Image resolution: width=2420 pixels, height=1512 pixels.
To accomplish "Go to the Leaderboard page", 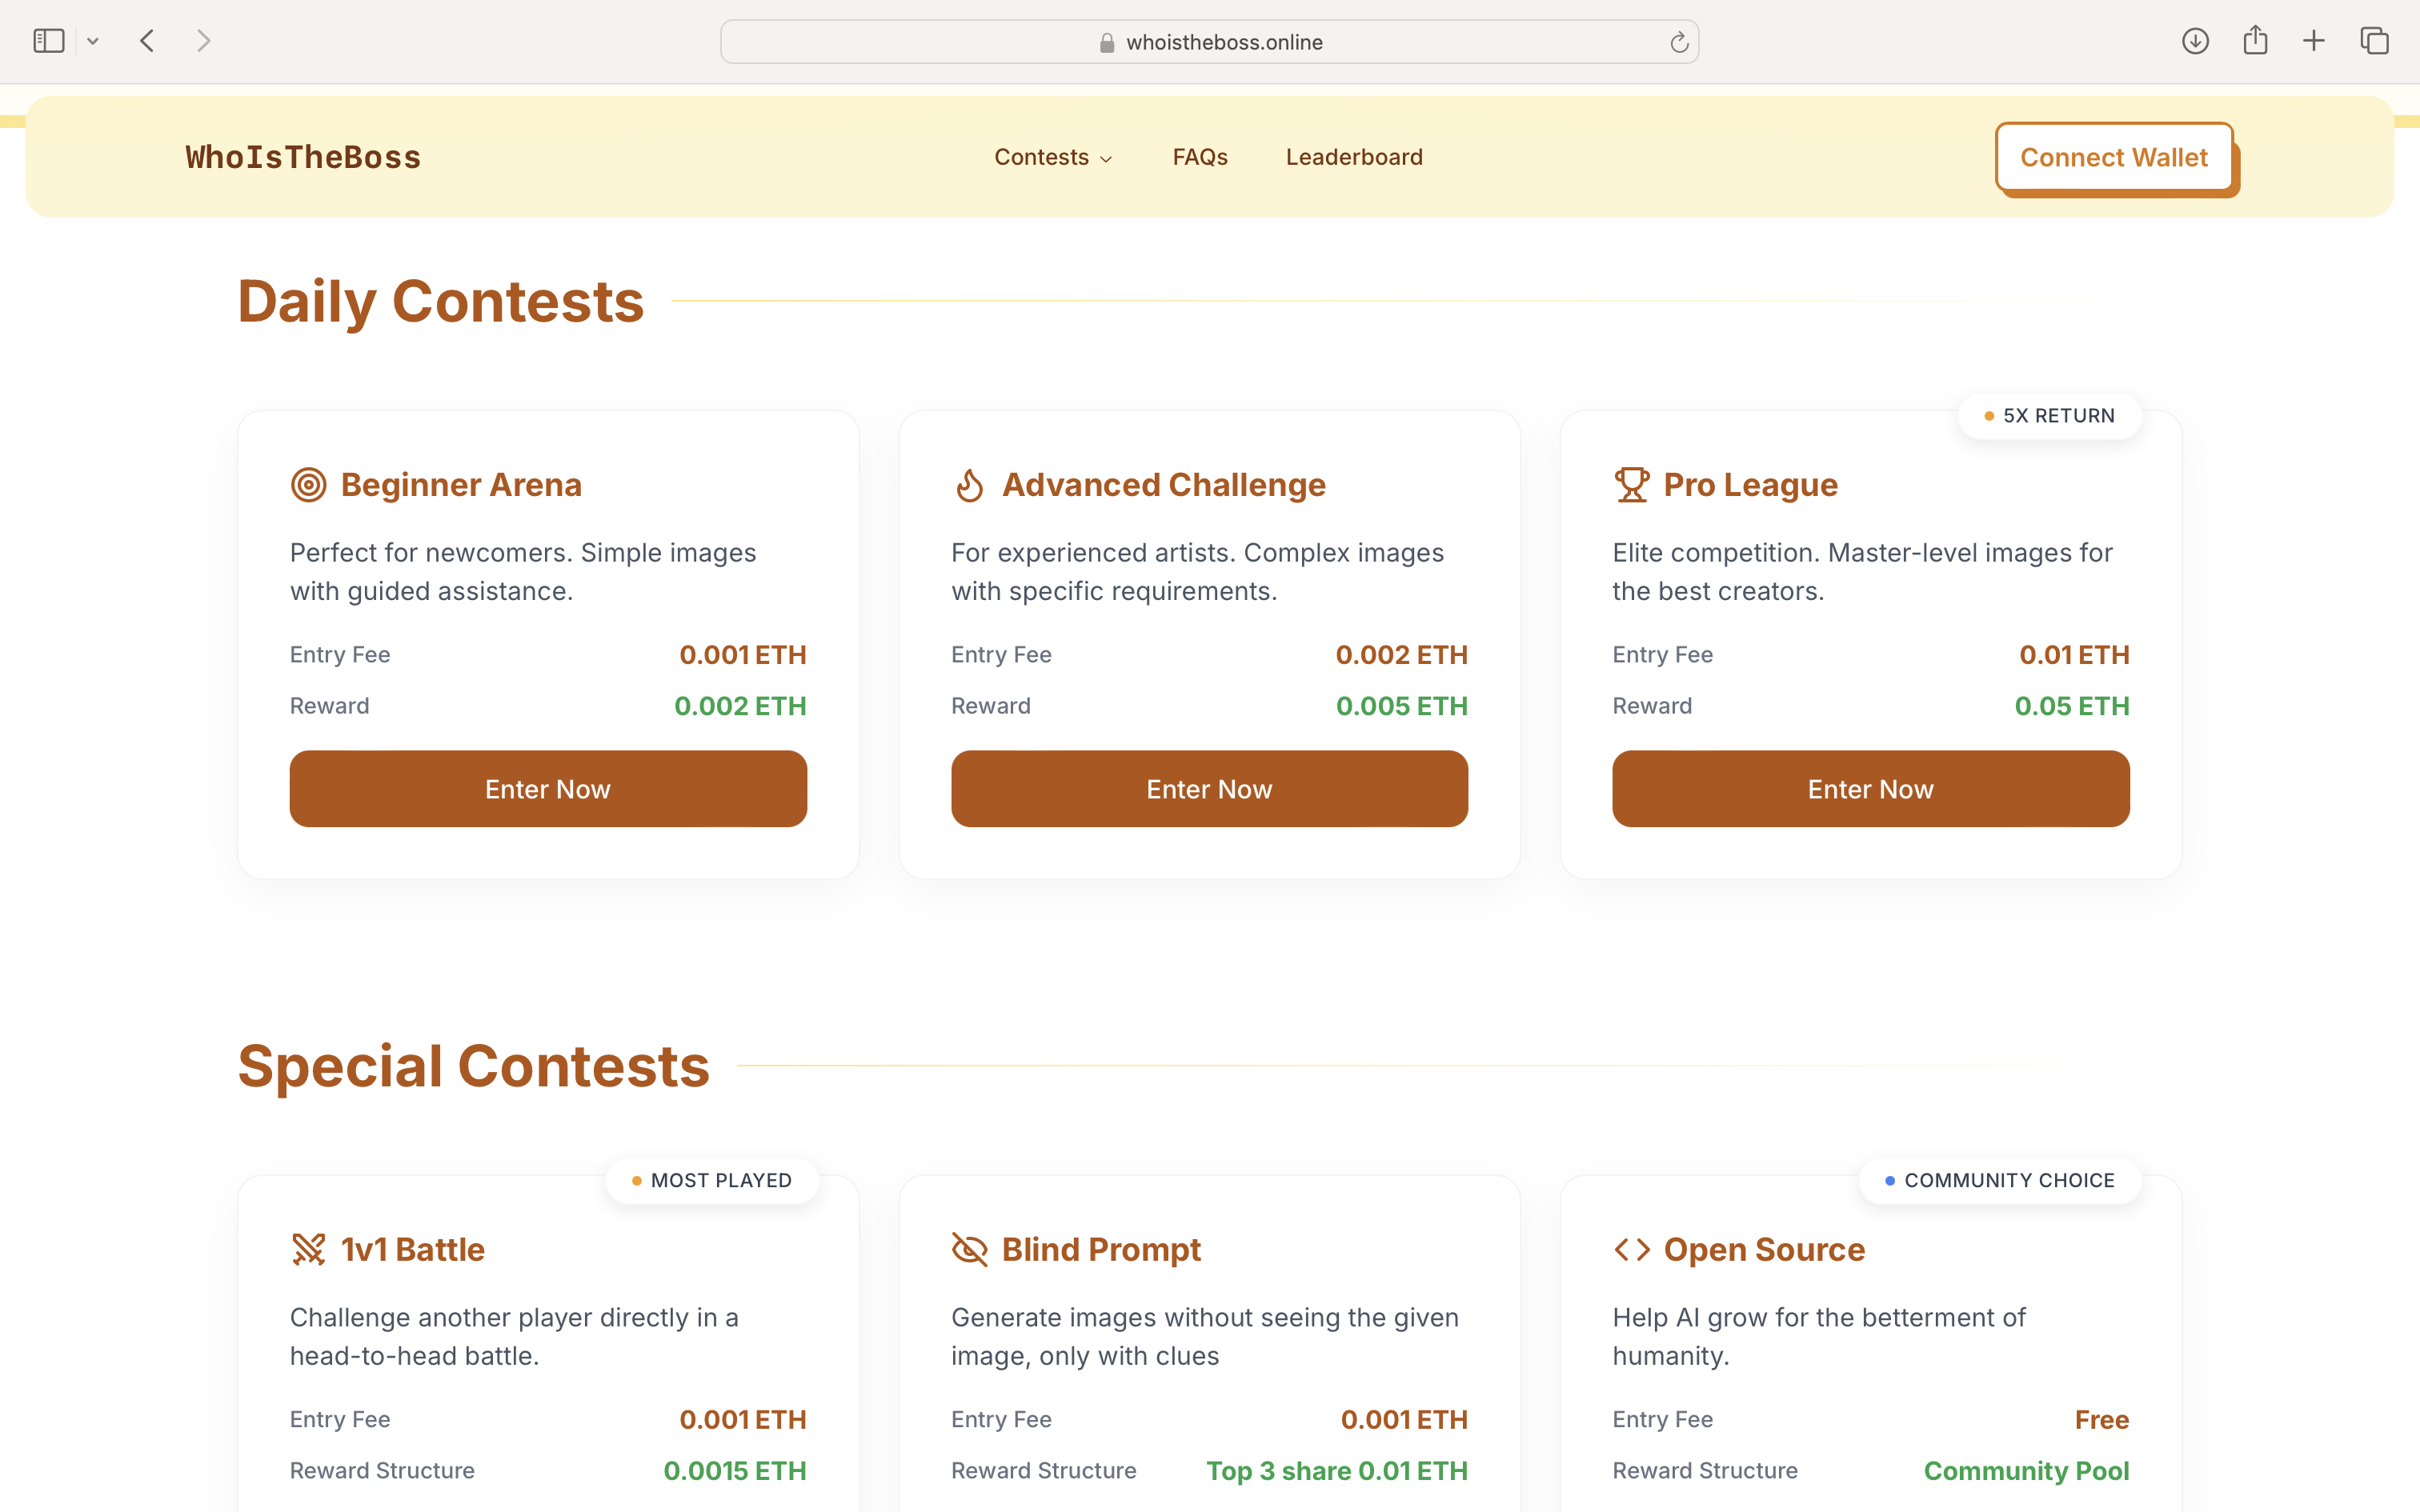I will 1353,157.
